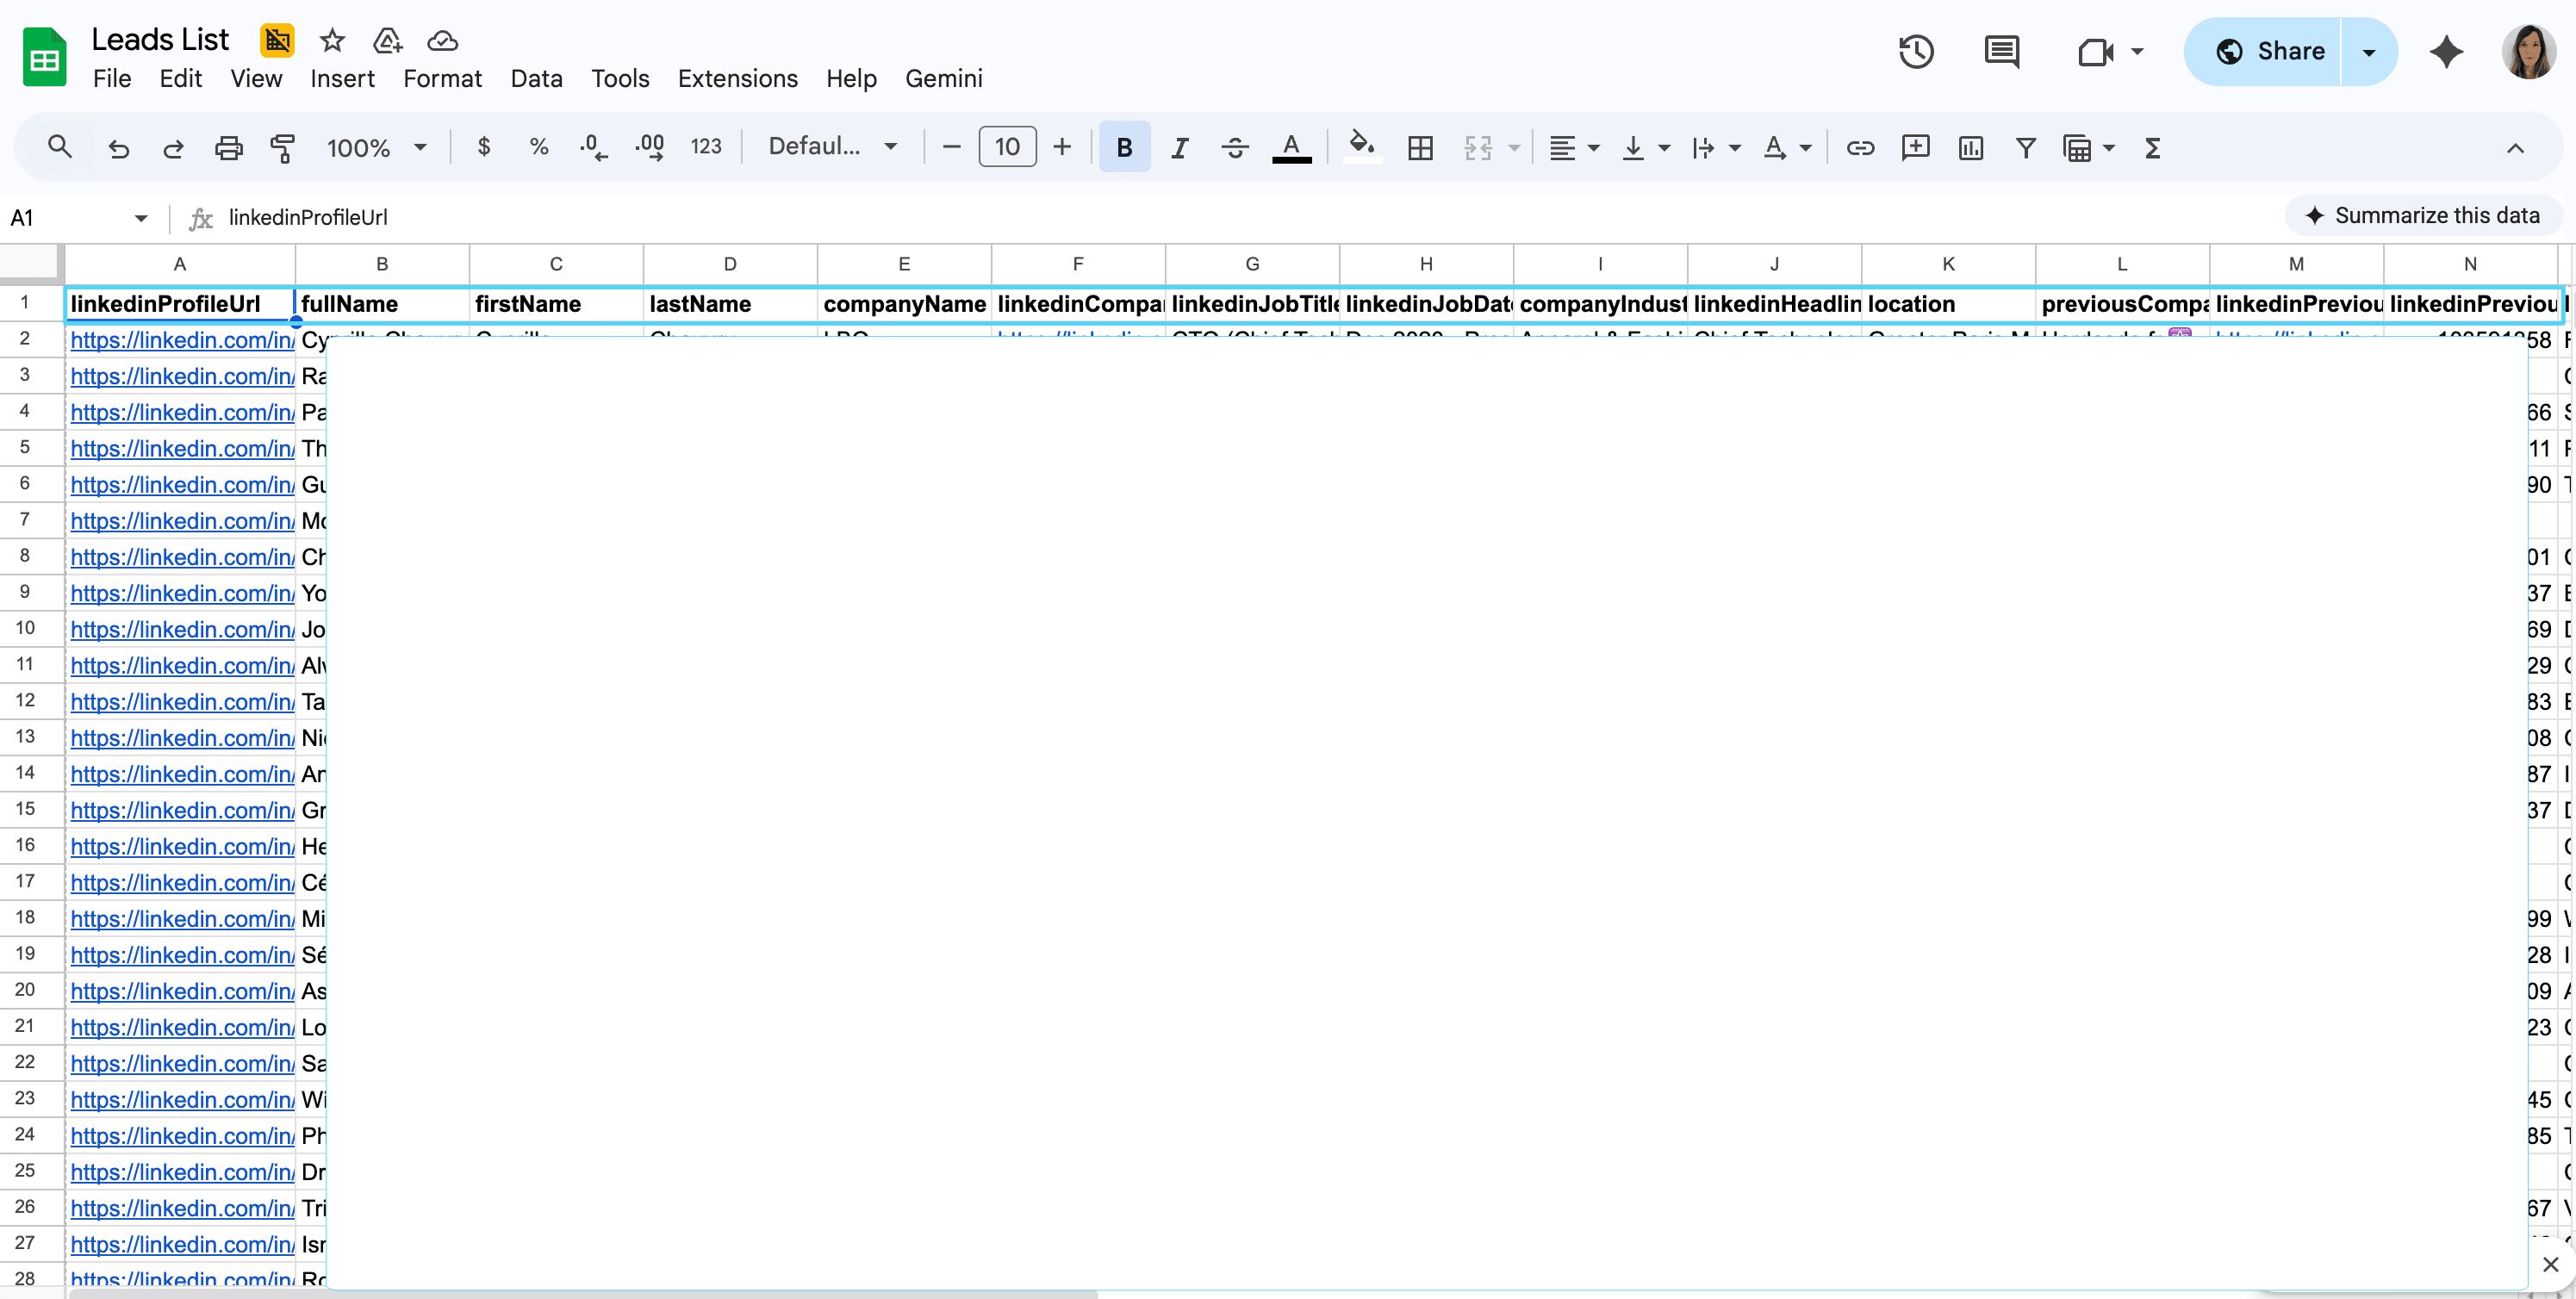Click the Insert chart icon
This screenshot has height=1299, width=2576.
coord(1971,148)
